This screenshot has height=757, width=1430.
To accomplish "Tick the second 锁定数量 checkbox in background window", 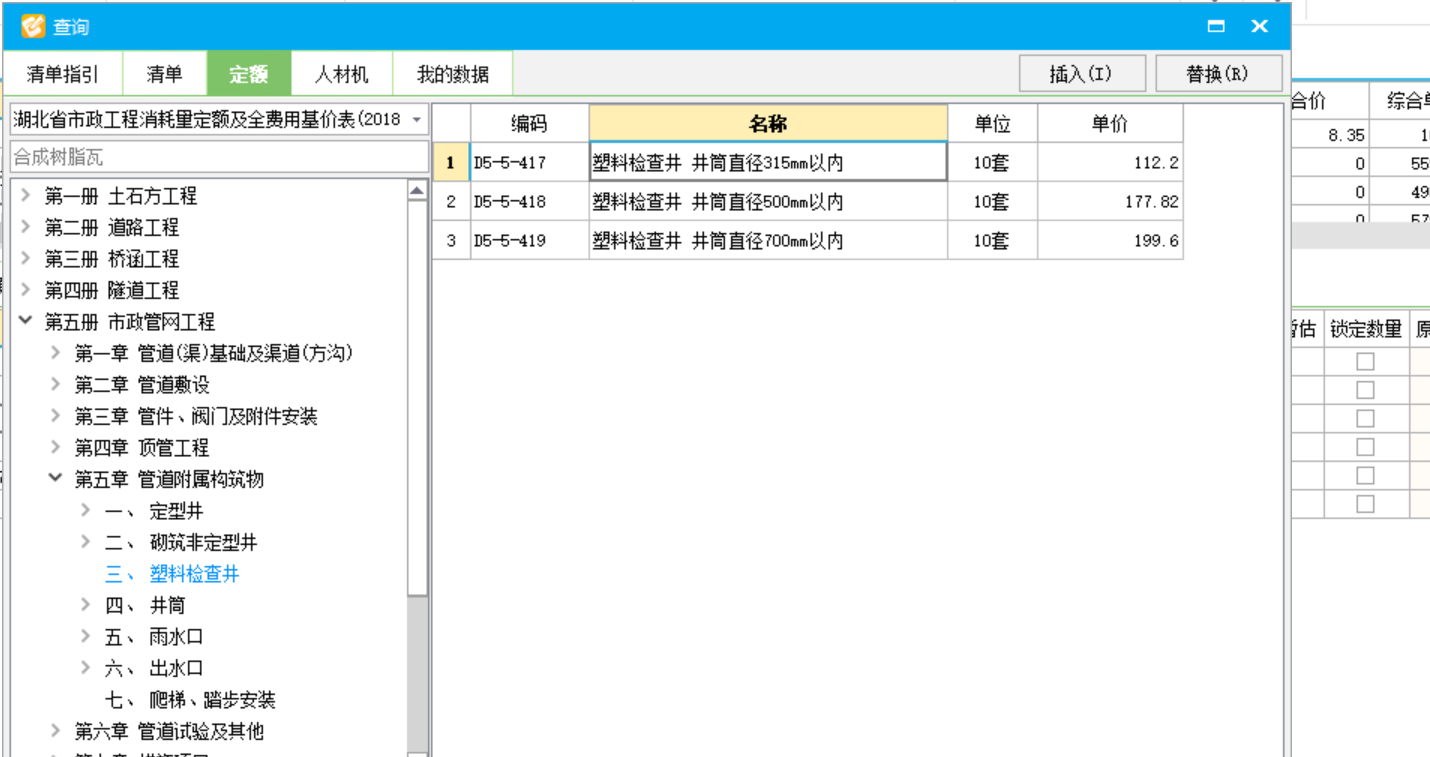I will click(1365, 390).
